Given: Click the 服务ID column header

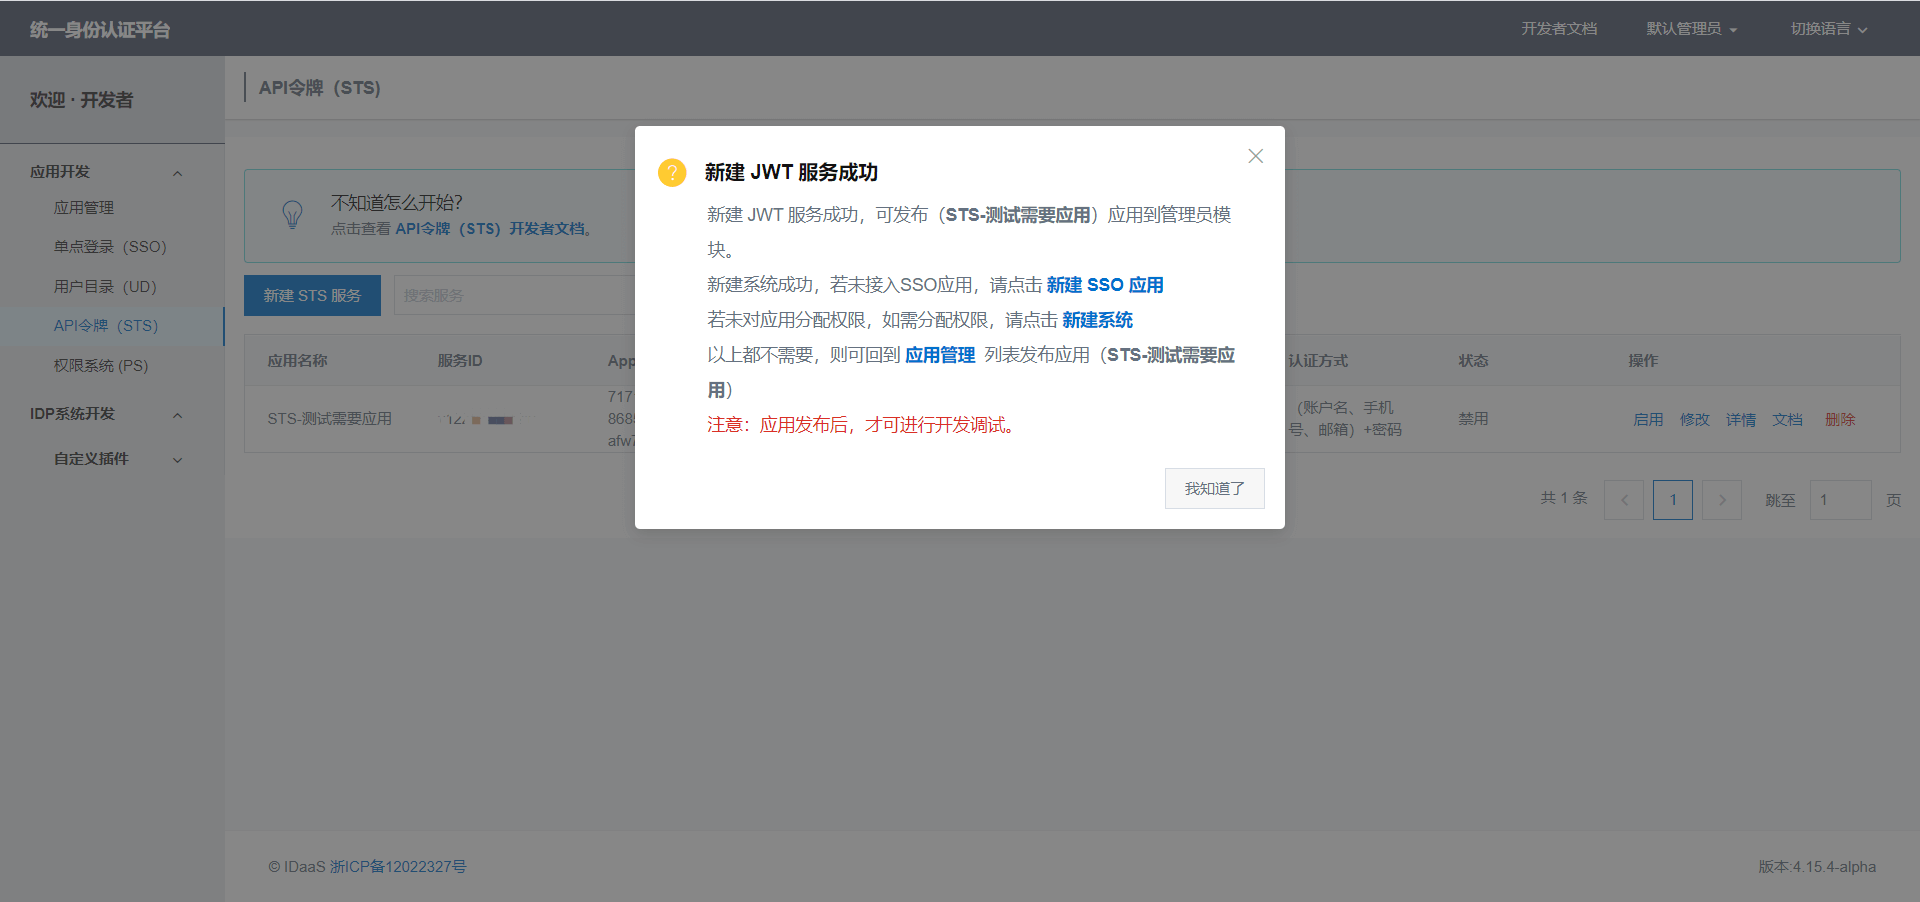Looking at the screenshot, I should (460, 361).
